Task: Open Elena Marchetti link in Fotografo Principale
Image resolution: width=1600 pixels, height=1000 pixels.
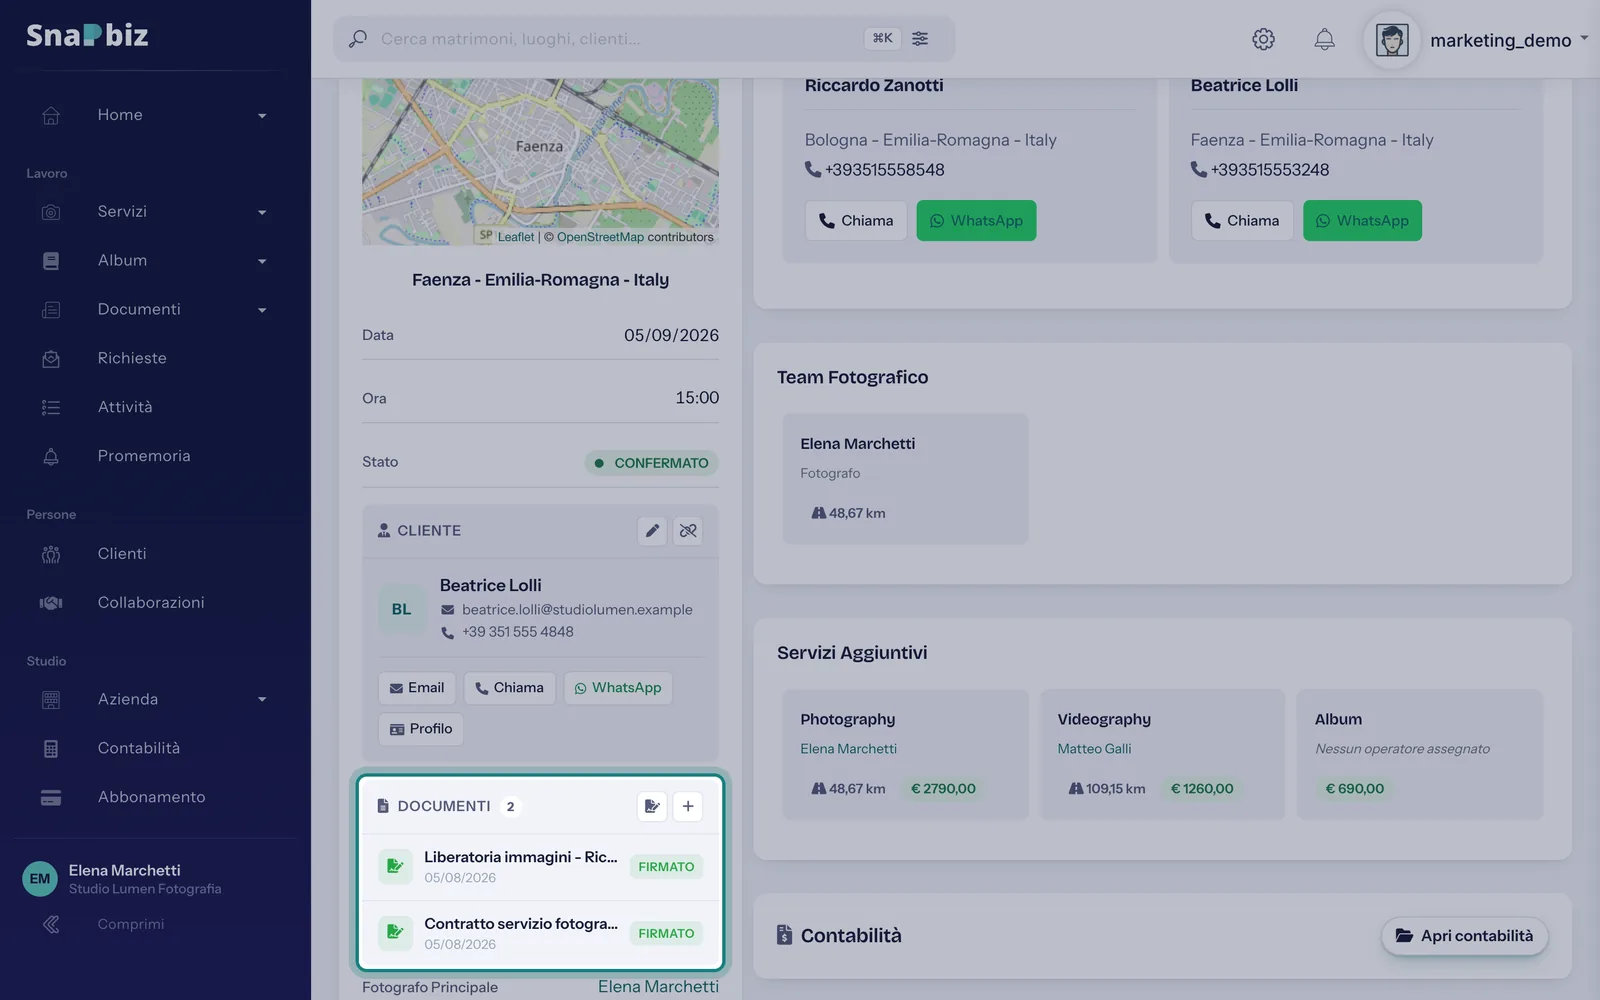Action: pyautogui.click(x=658, y=987)
